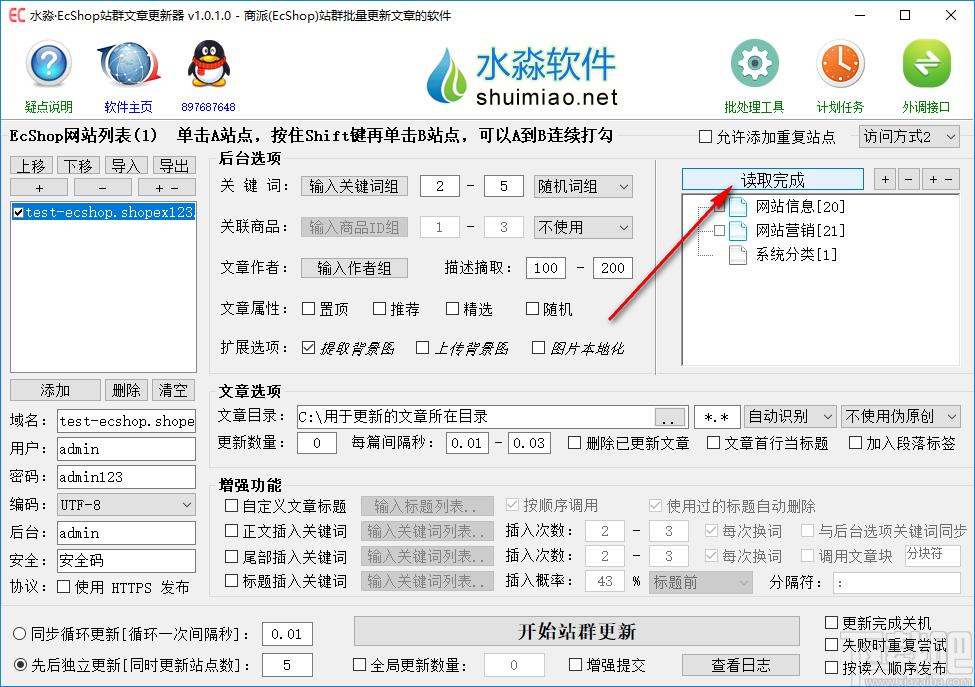Check 增强提交 option
This screenshot has height=687, width=975.
(x=576, y=665)
